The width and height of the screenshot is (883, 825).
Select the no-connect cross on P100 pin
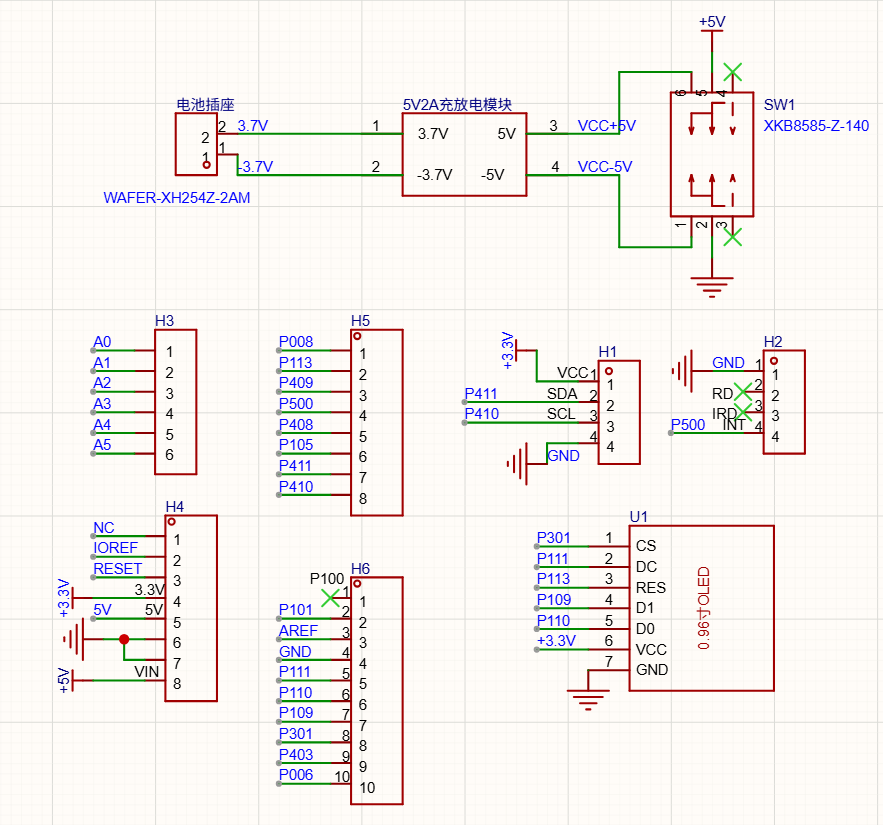click(x=331, y=597)
